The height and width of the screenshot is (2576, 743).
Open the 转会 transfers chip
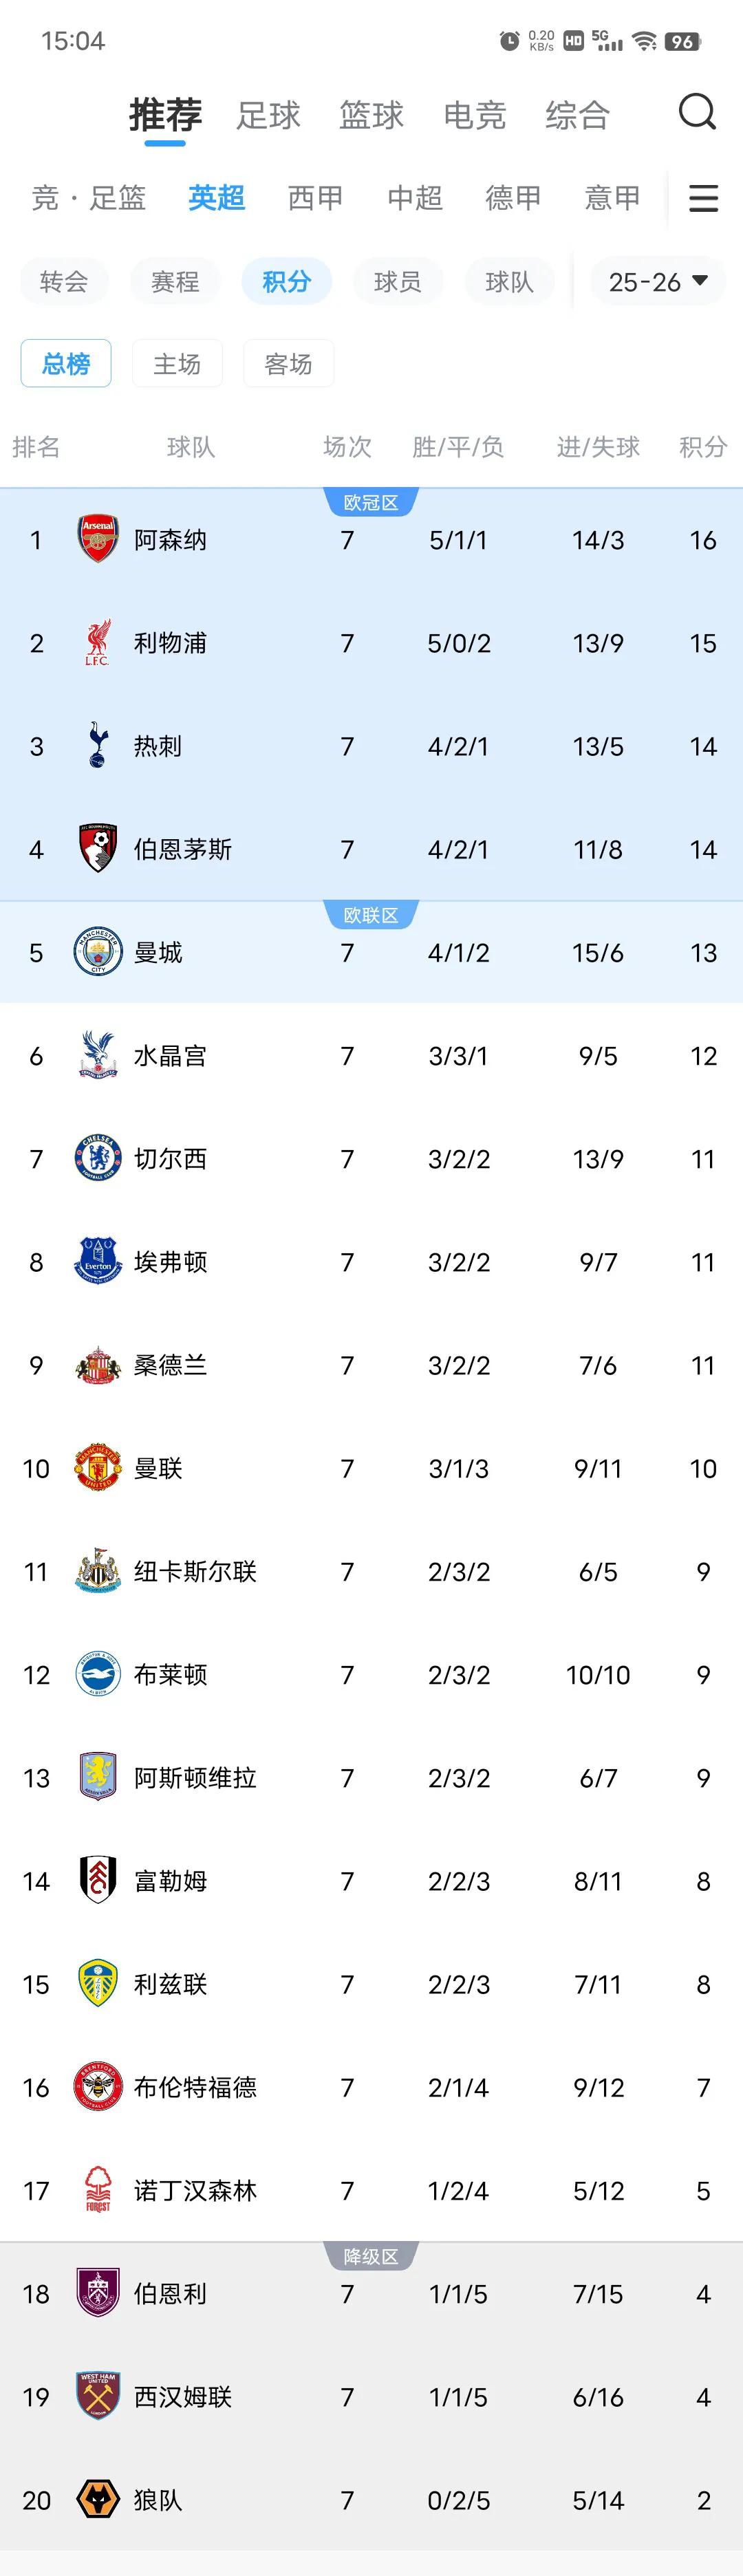[x=64, y=282]
